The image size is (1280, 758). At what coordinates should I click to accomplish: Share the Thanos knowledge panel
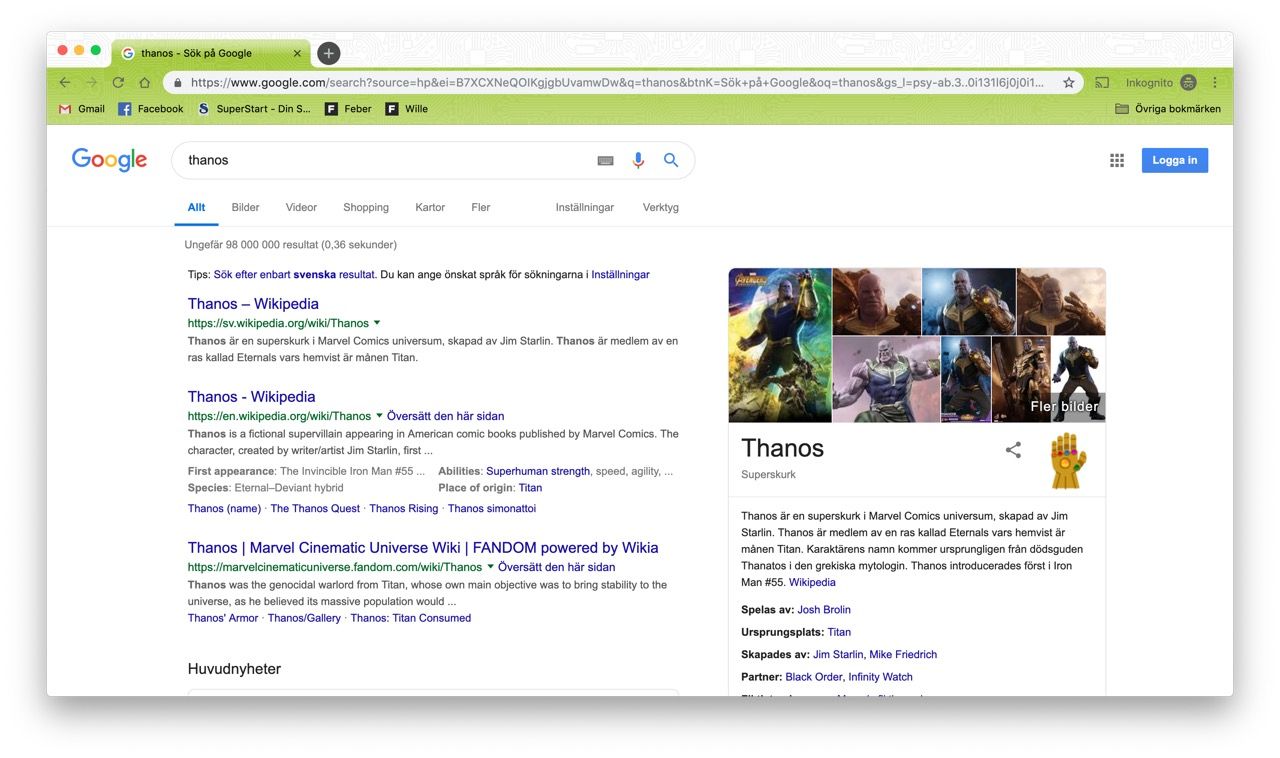point(1013,450)
